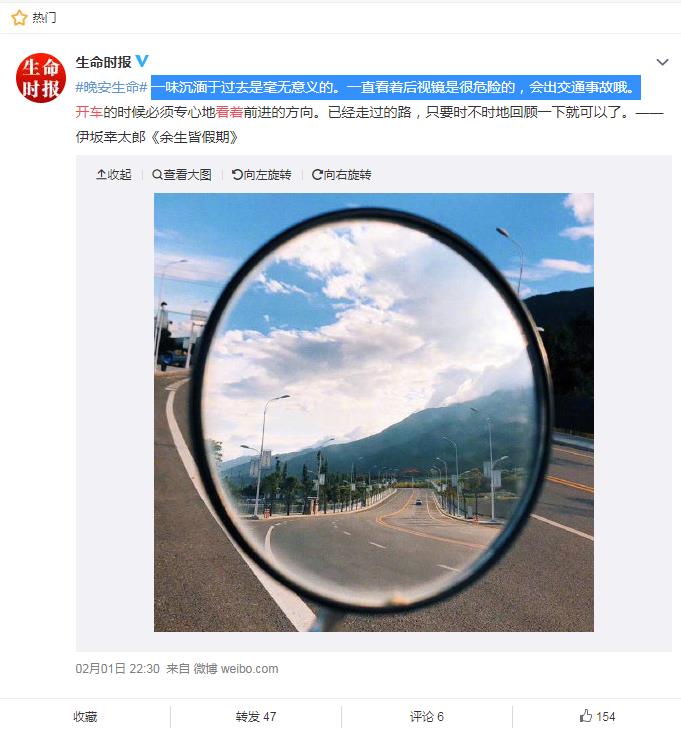Open the 微博 weibo.com source link

click(236, 668)
